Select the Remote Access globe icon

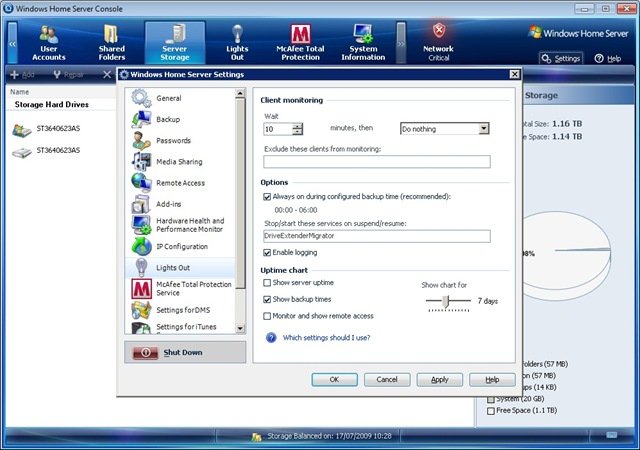pyautogui.click(x=141, y=183)
